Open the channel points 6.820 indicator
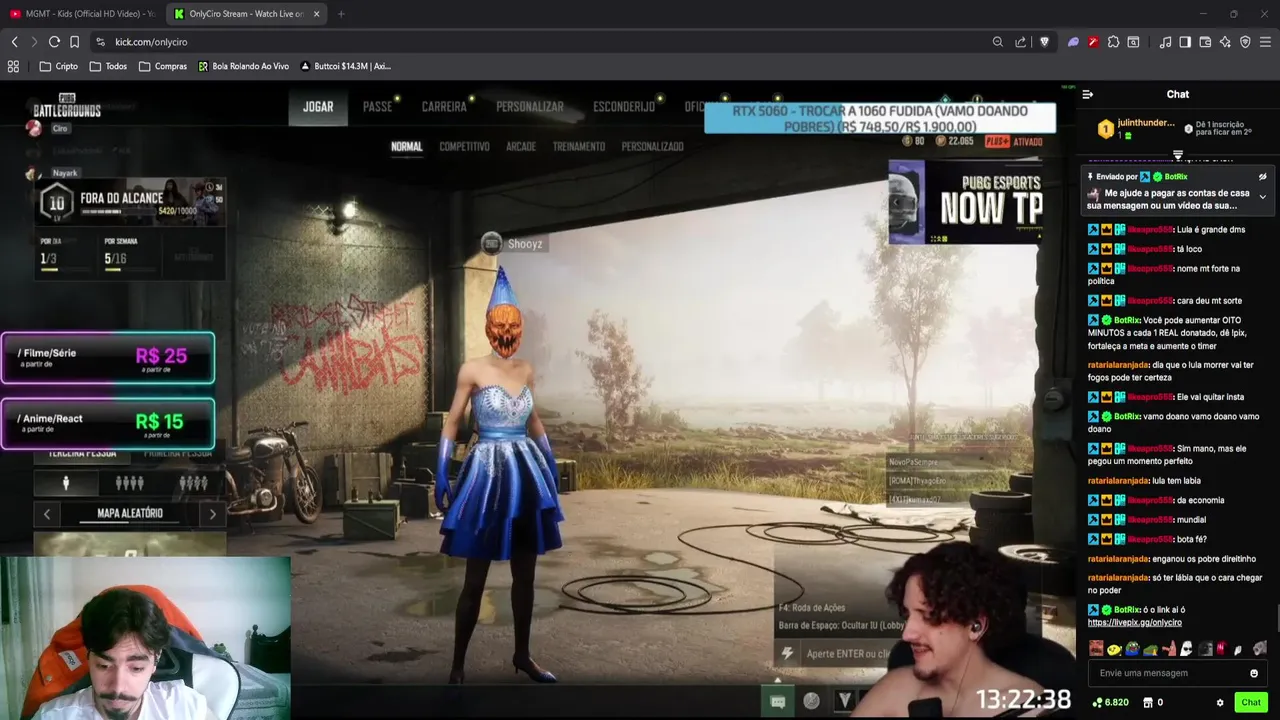Image resolution: width=1280 pixels, height=720 pixels. [x=1109, y=703]
